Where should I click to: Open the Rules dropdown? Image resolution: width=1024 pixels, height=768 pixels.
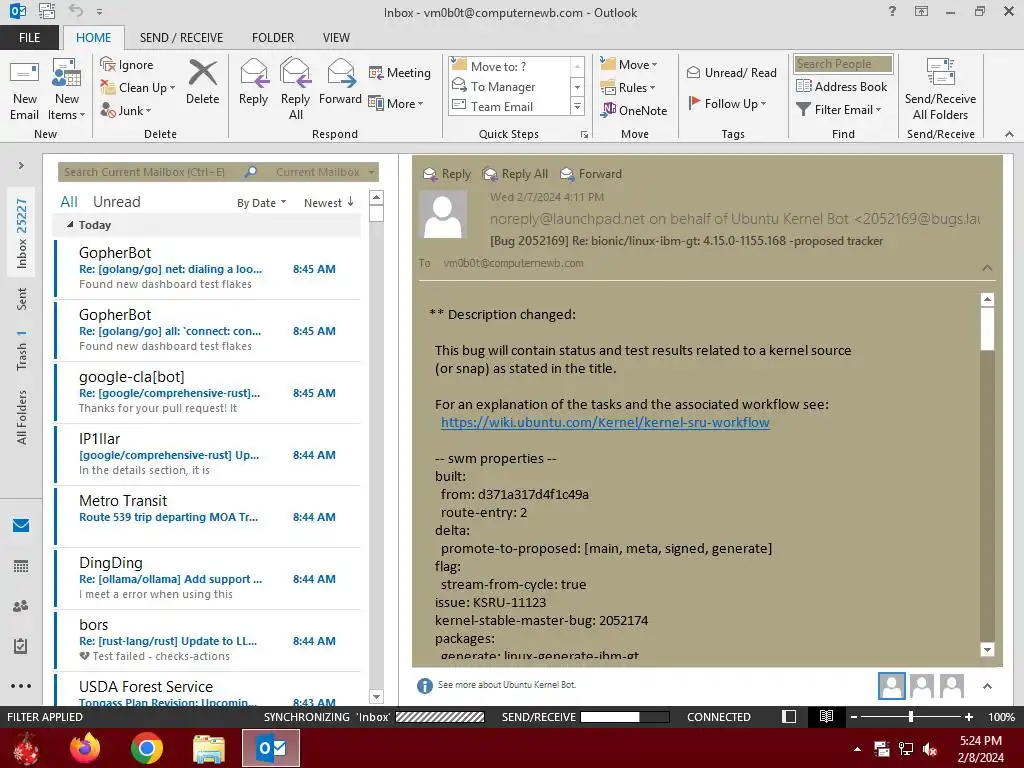tap(628, 87)
